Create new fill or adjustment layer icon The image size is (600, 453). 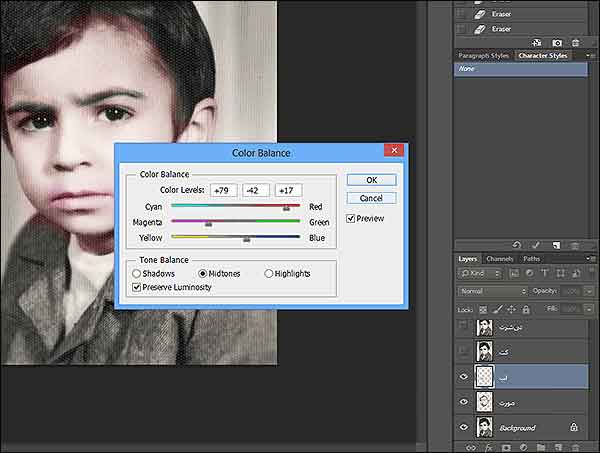(x=523, y=448)
